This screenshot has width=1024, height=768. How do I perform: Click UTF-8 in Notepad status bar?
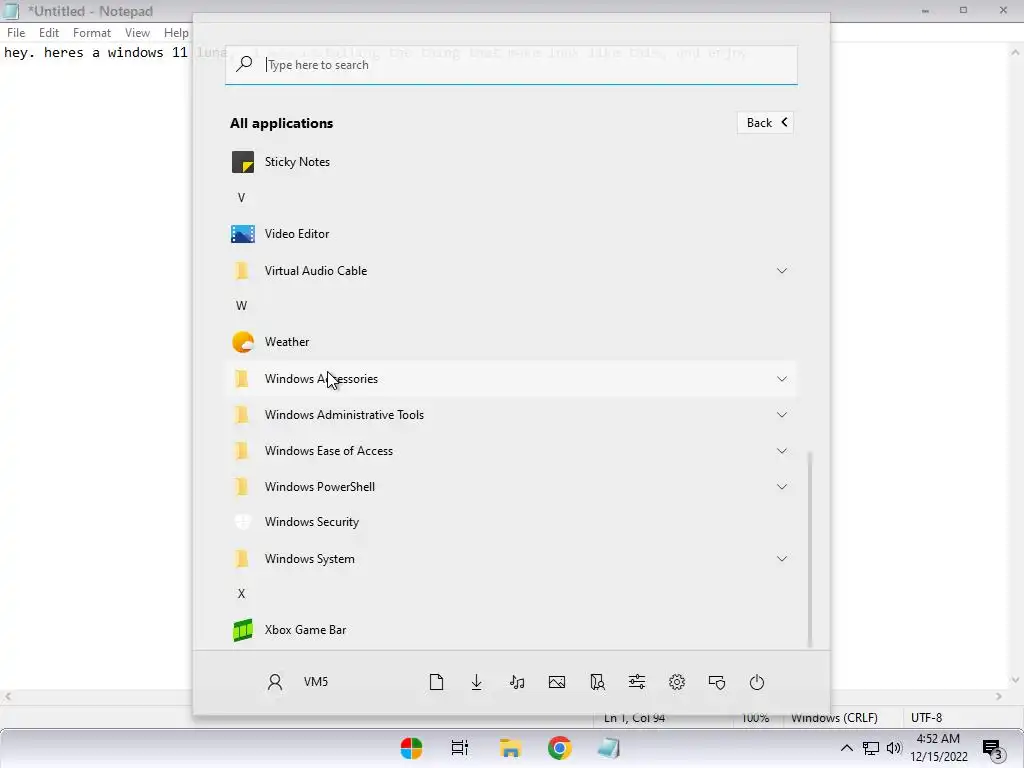927,718
